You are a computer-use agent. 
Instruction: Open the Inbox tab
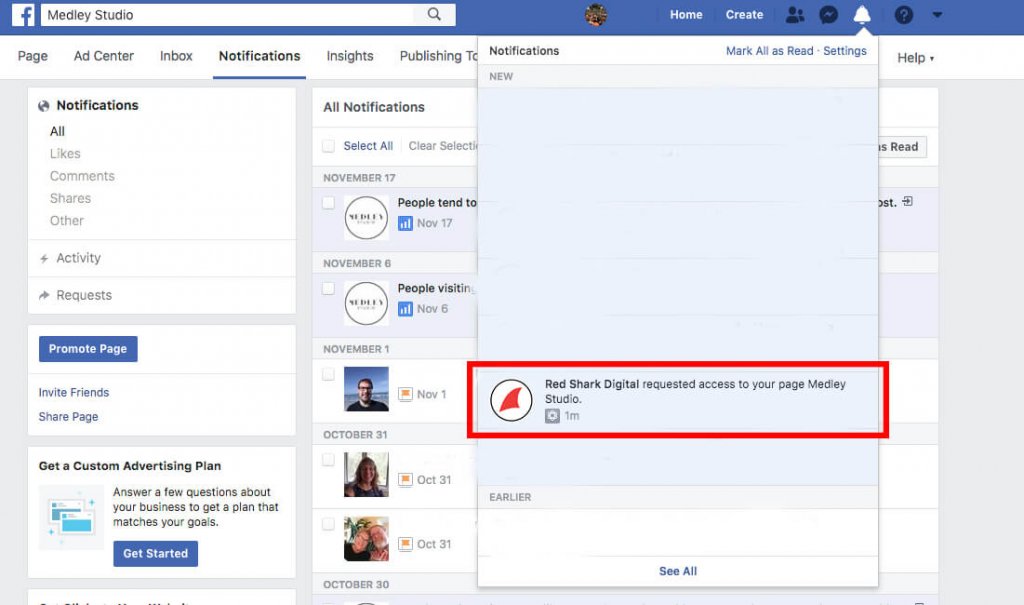(176, 56)
